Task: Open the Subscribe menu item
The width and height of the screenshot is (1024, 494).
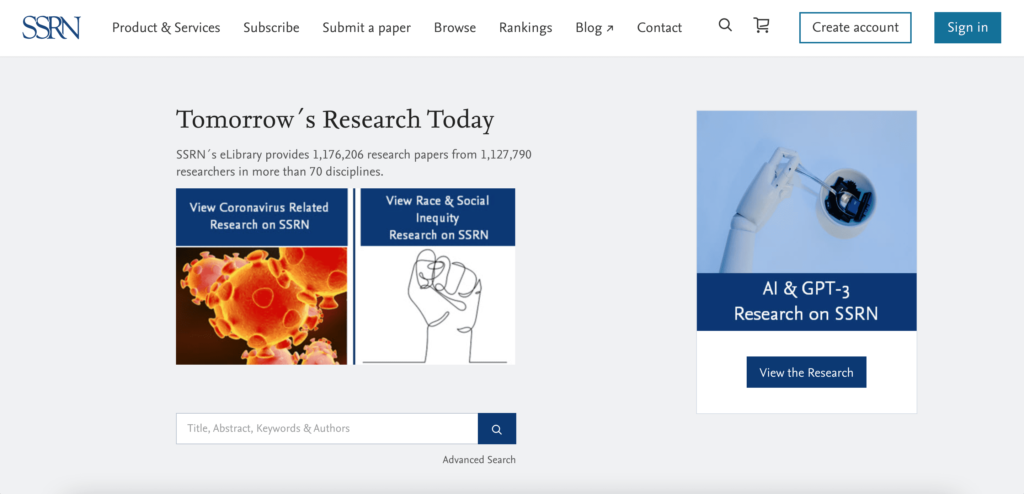Action: [271, 28]
